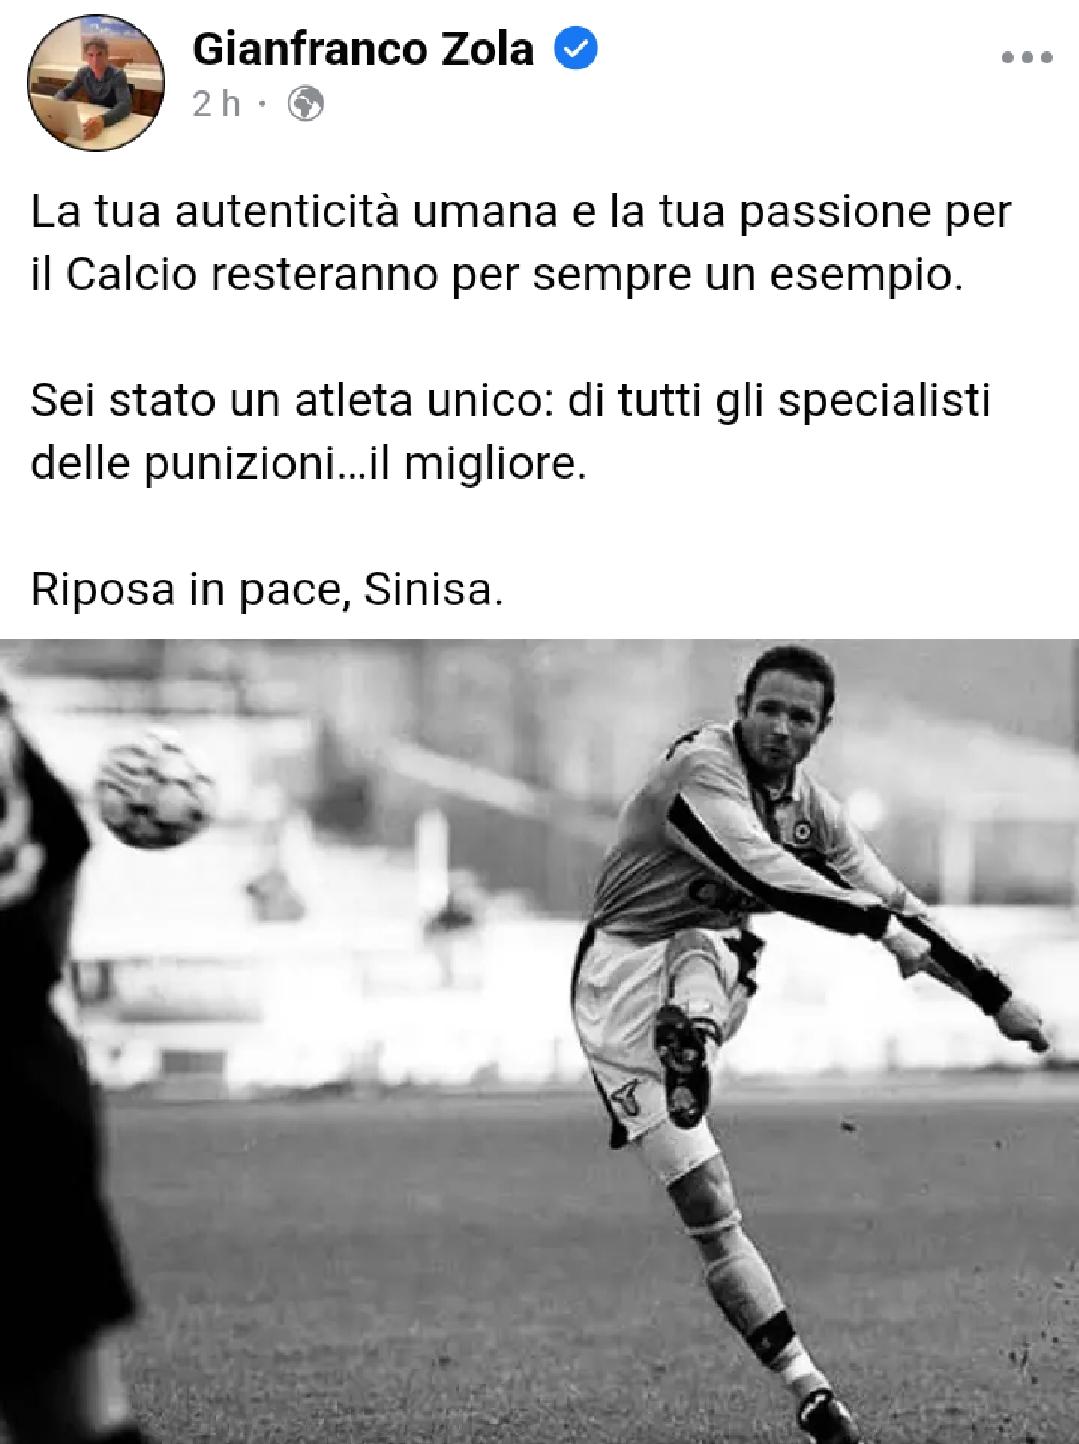Click the blue verified badge
This screenshot has width=1079, height=1444.
(x=576, y=50)
